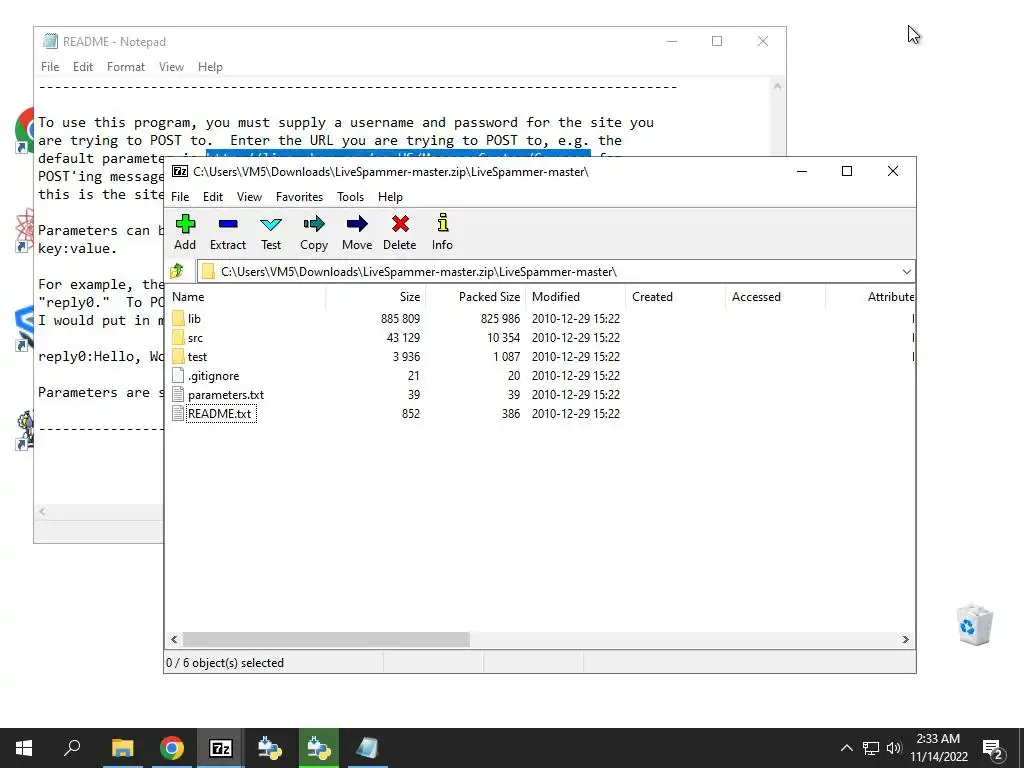The width and height of the screenshot is (1024, 768).
Task: Click the 7-Zip scroll right arrow
Action: pos(906,639)
